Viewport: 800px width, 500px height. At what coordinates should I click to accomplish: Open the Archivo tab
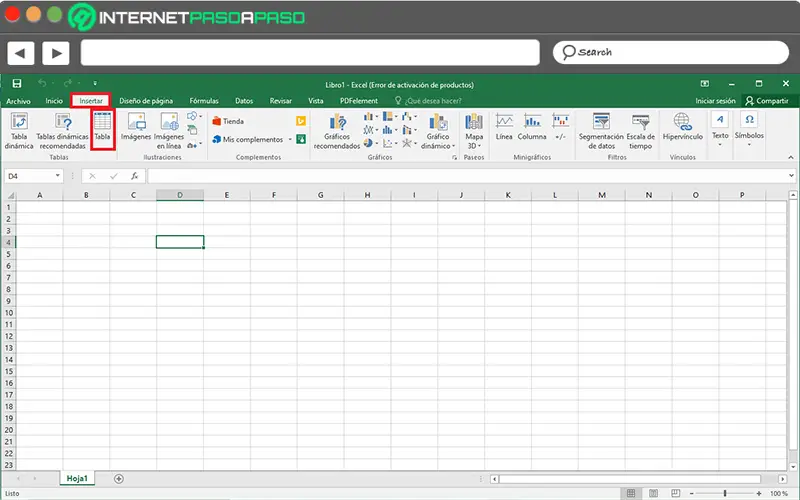coord(18,101)
